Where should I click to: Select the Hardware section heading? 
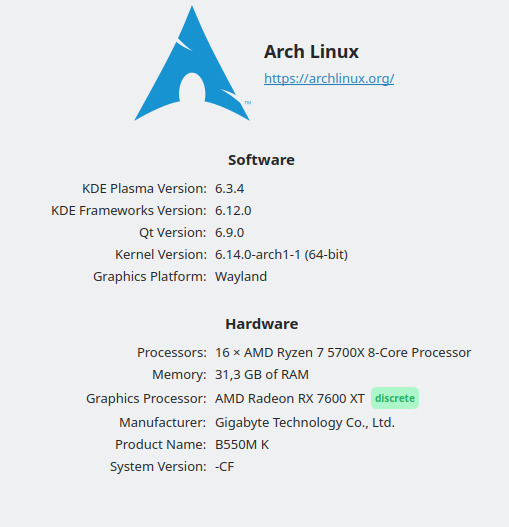tap(262, 324)
